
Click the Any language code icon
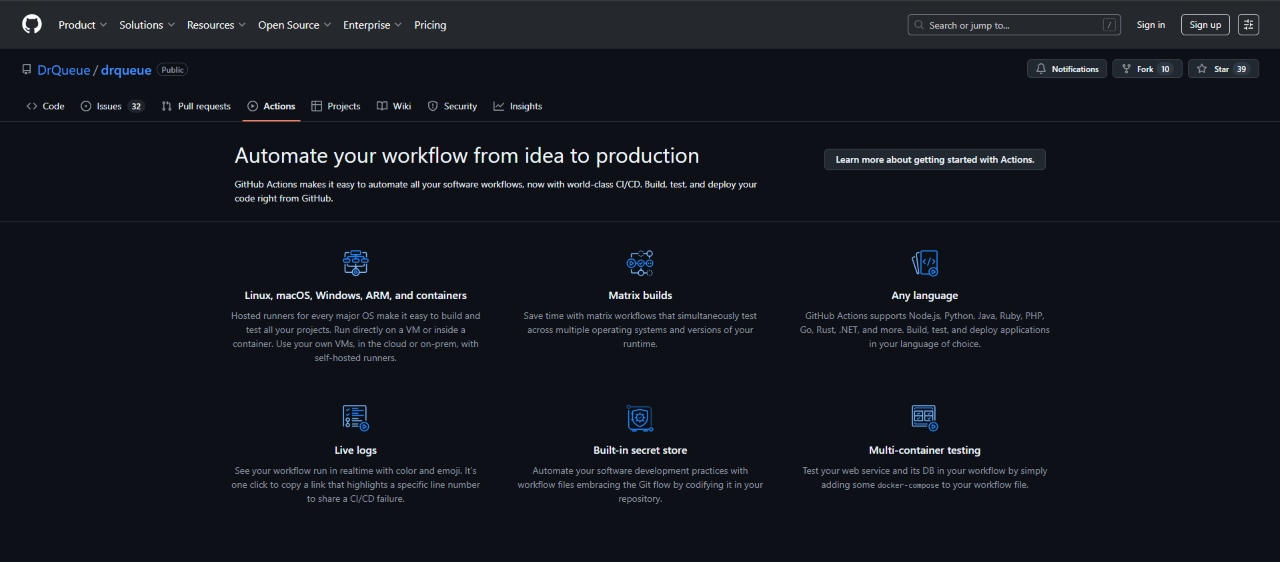pos(925,263)
